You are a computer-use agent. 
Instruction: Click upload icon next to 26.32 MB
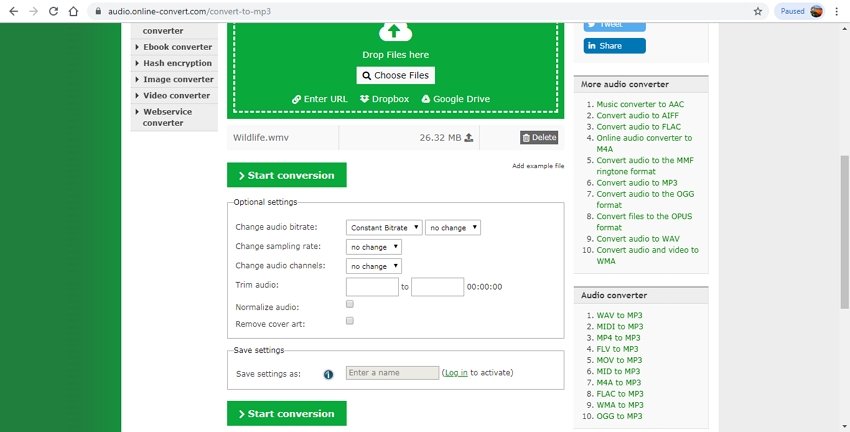click(x=469, y=138)
